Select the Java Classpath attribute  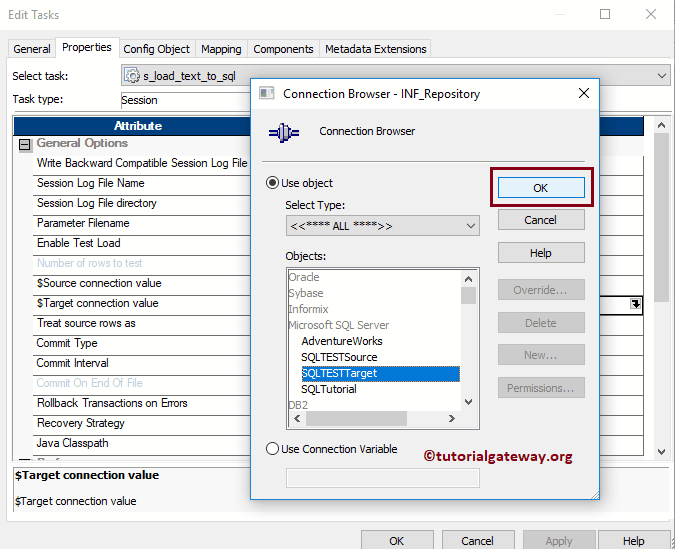(72, 443)
